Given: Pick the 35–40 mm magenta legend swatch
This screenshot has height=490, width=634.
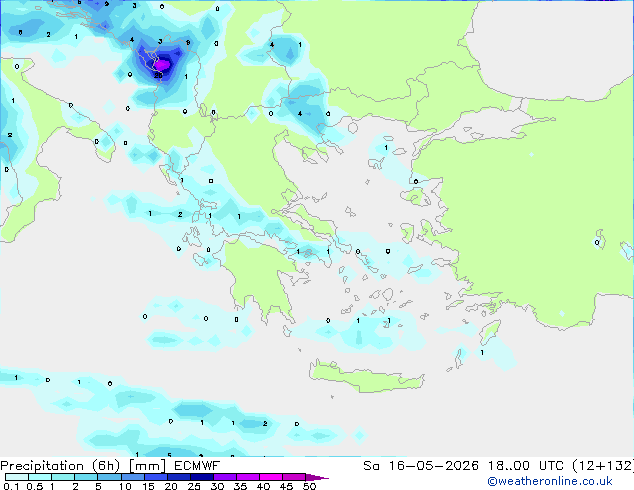Looking at the screenshot, I should tap(248, 477).
